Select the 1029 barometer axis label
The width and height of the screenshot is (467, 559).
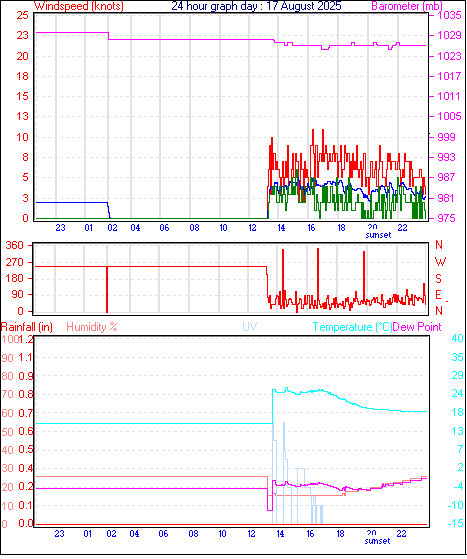[449, 35]
